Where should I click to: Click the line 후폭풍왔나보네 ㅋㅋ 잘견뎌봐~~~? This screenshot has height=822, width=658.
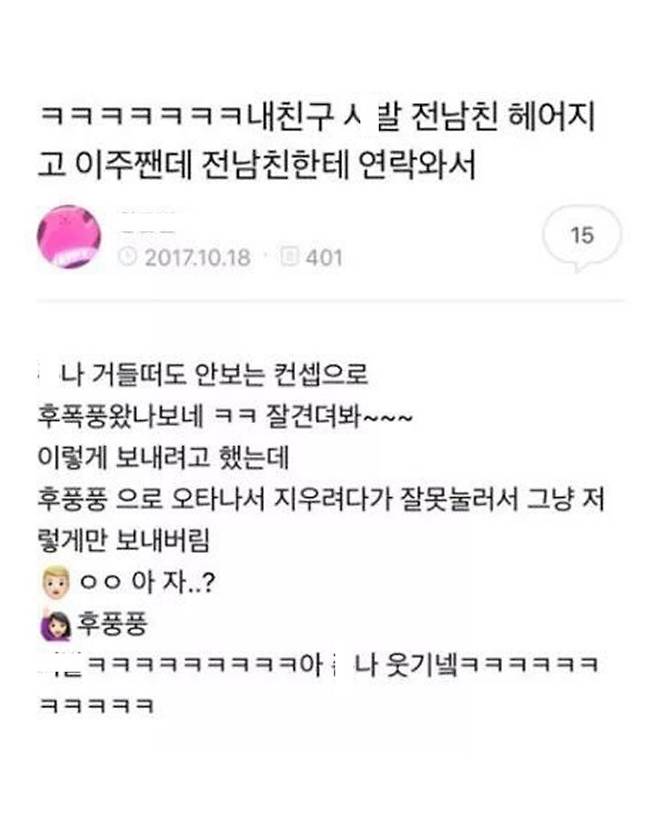225,416
